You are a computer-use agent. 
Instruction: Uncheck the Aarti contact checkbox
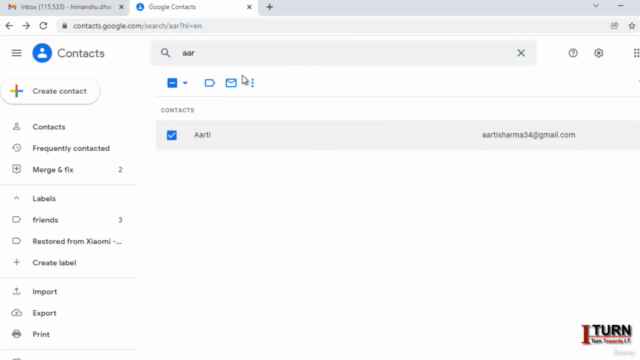tap(172, 135)
